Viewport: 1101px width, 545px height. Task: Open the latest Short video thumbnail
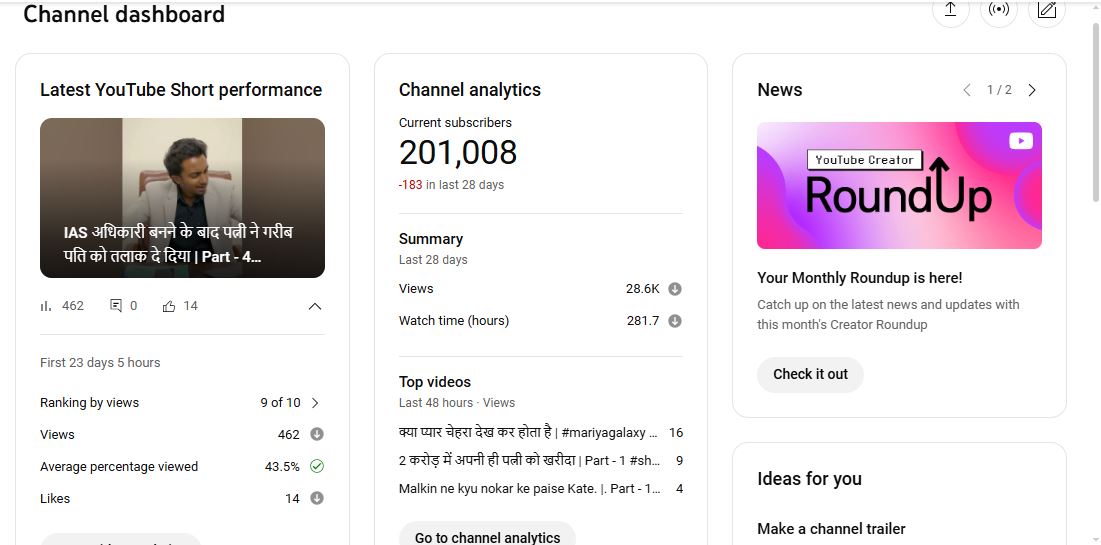coord(183,198)
